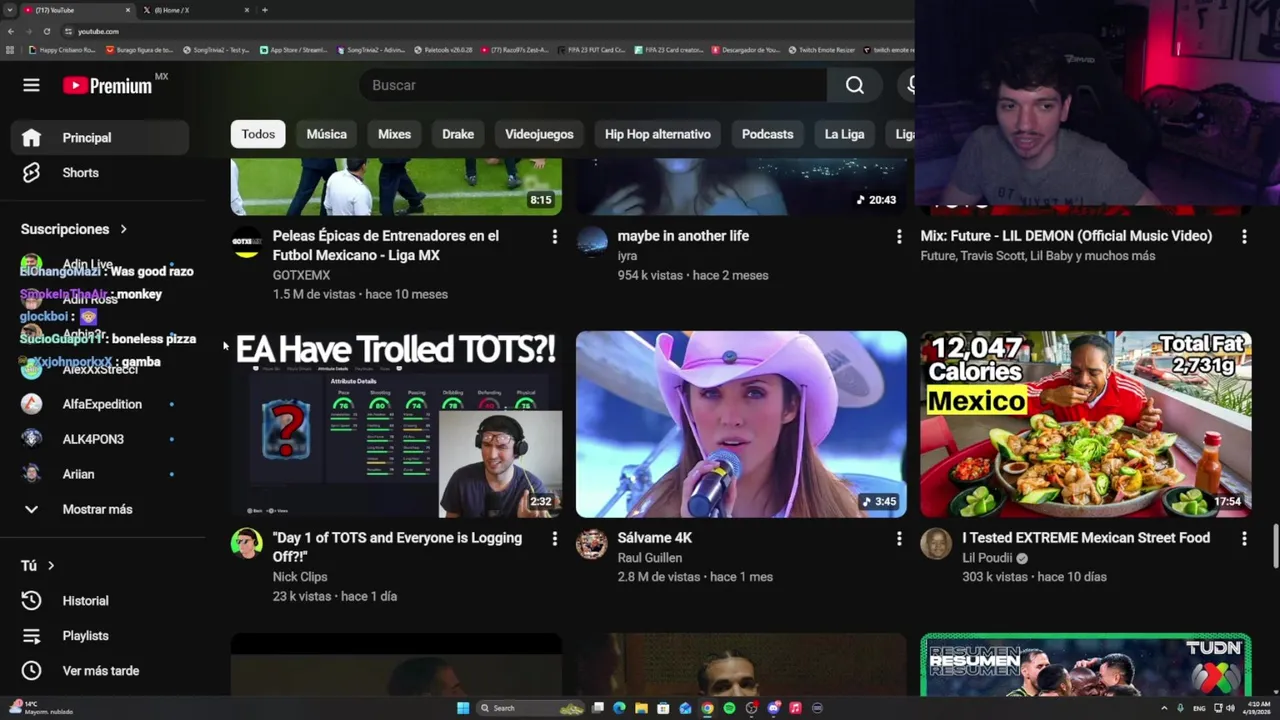The height and width of the screenshot is (720, 1280).
Task: Open Chrome tab search dropdown
Action: coord(10,10)
